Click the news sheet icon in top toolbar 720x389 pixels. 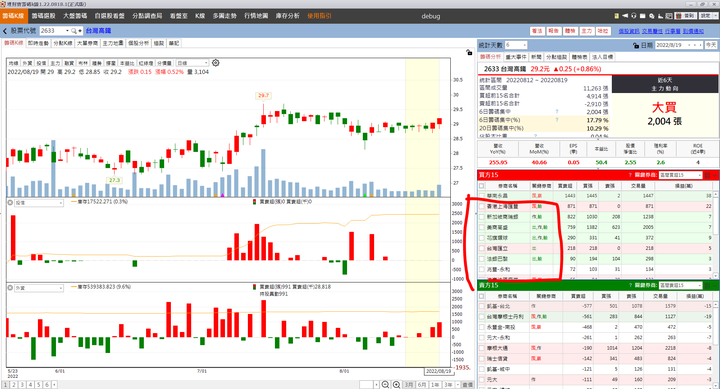coord(669,16)
